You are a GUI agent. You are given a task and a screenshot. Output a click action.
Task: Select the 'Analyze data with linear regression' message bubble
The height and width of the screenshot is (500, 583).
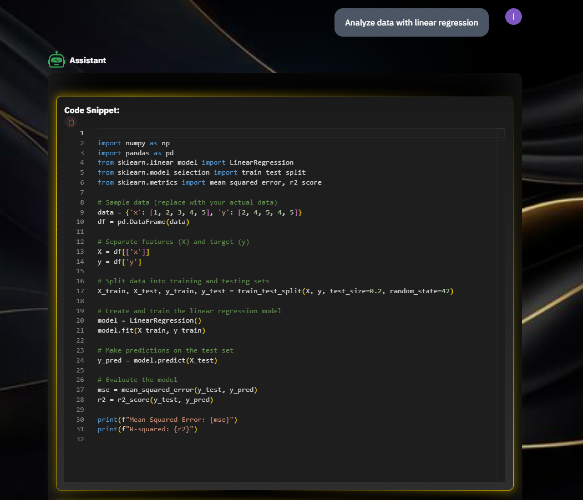(411, 23)
